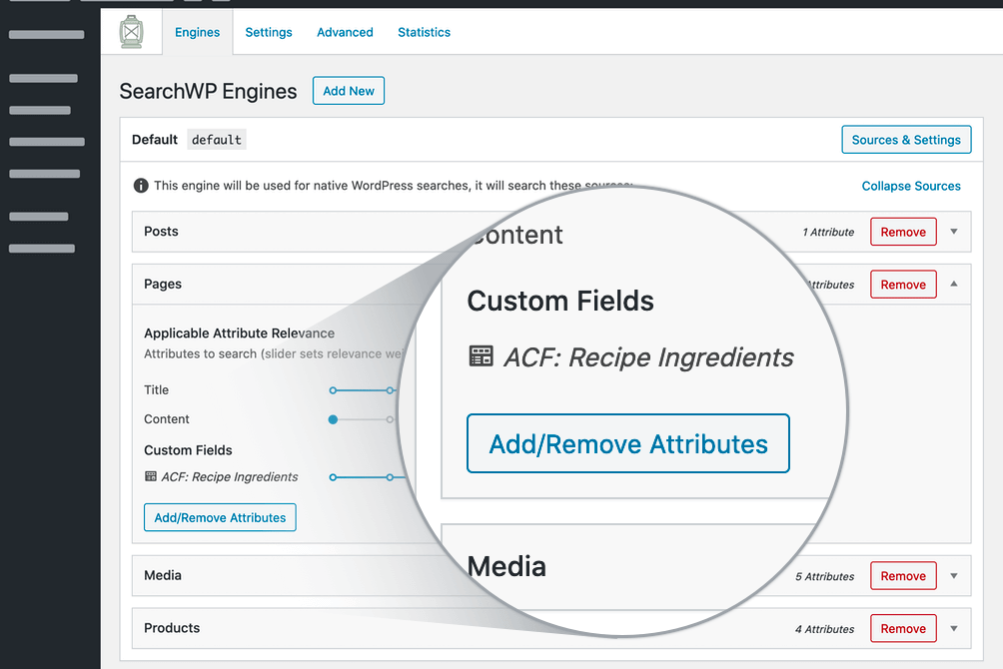Click the Add New engine button
The width and height of the screenshot is (1003, 669).
[x=348, y=91]
